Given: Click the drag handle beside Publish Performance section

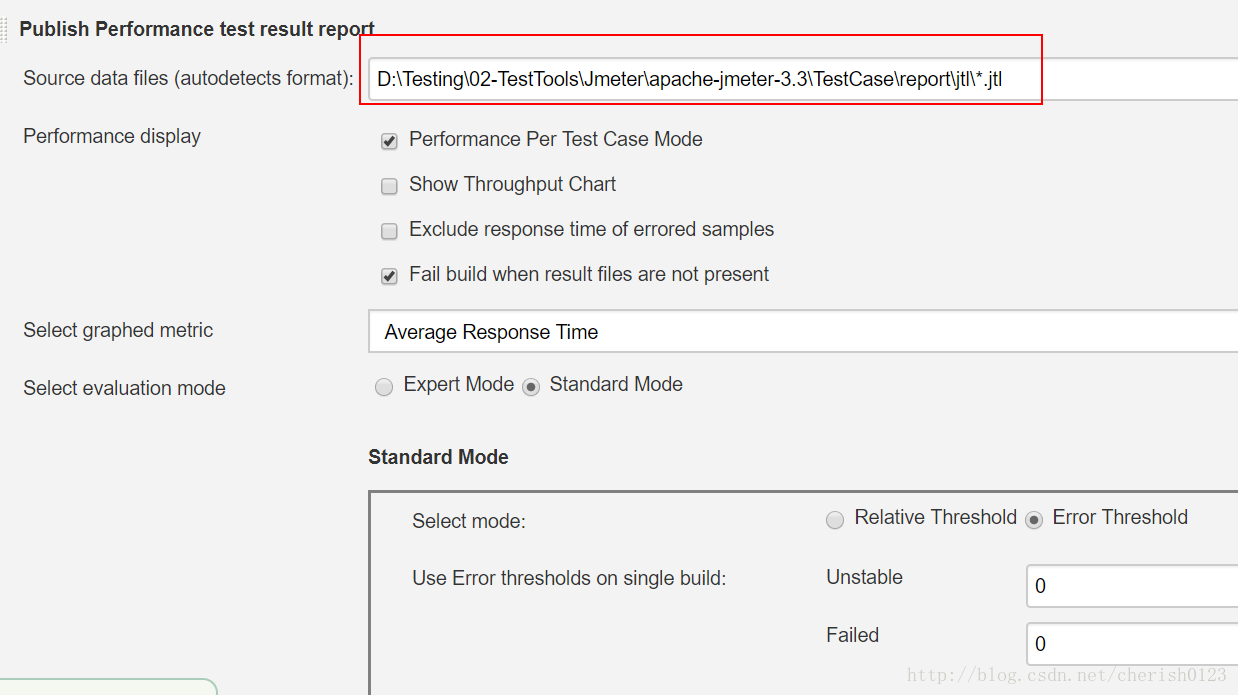Looking at the screenshot, I should tap(5, 29).
